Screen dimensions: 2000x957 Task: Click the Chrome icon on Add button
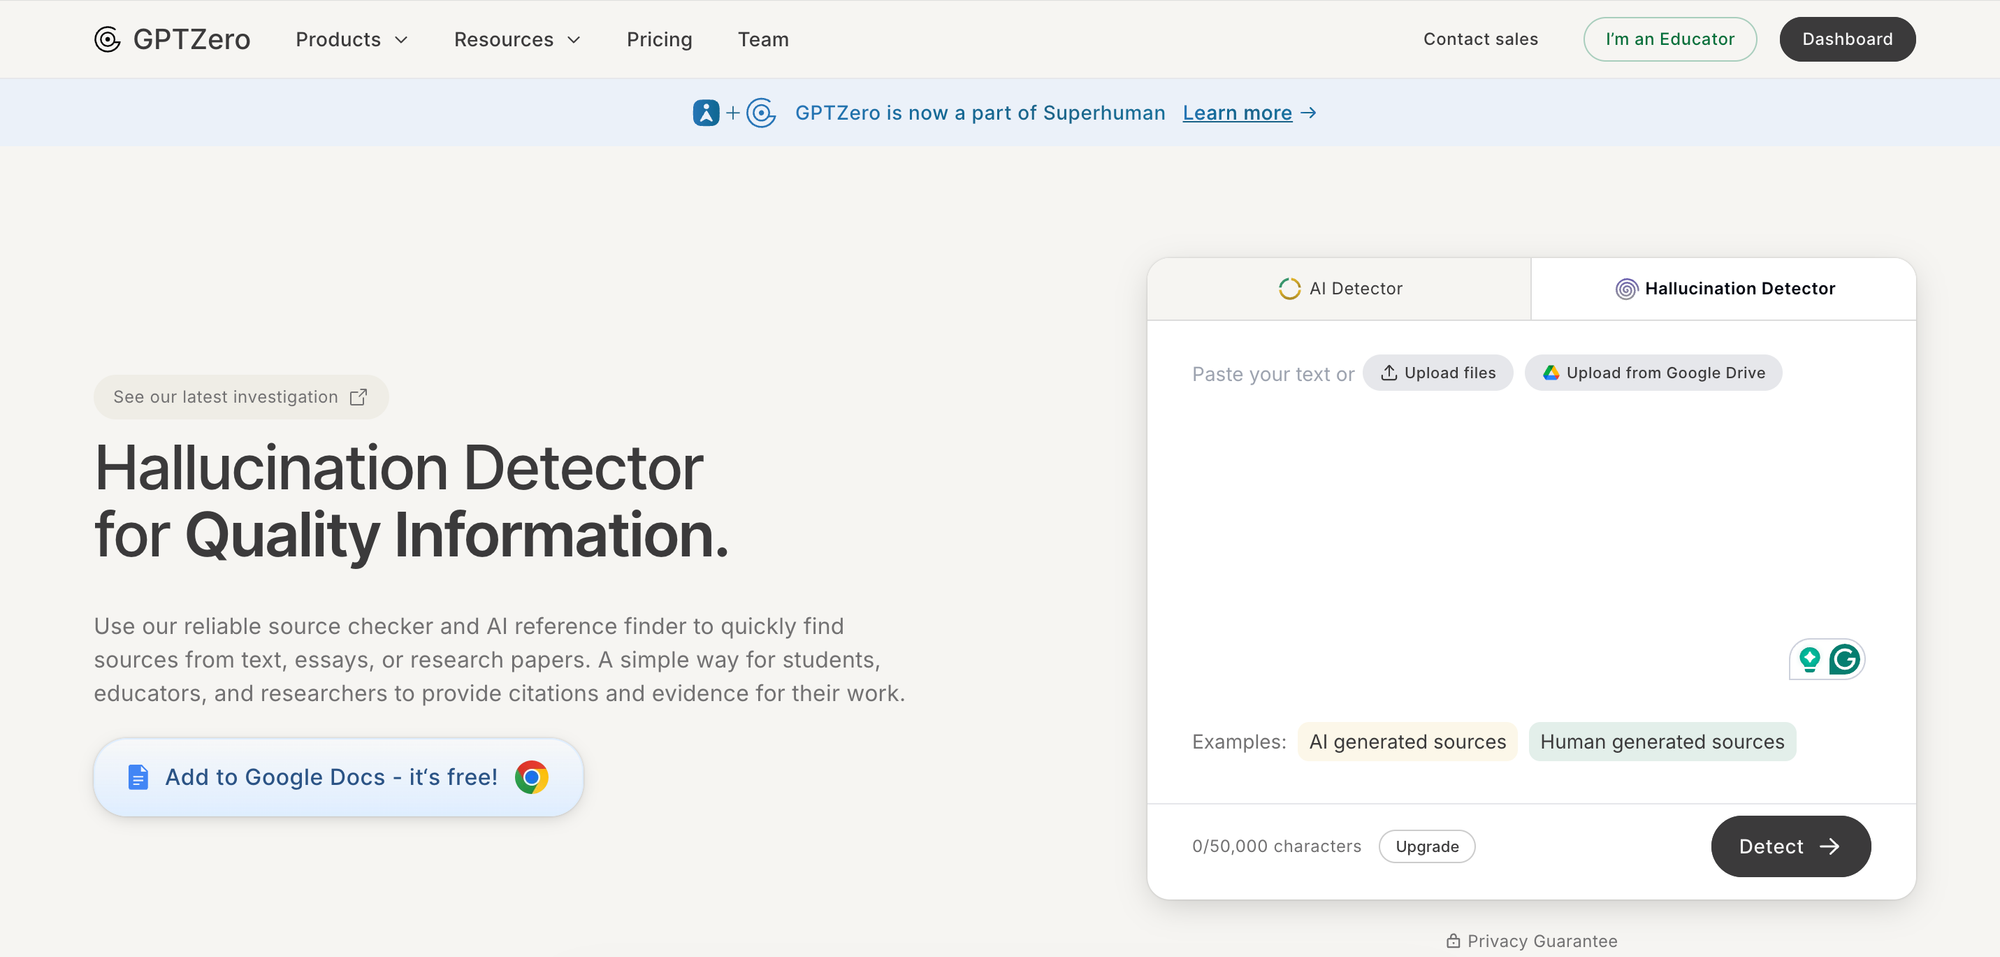(532, 777)
